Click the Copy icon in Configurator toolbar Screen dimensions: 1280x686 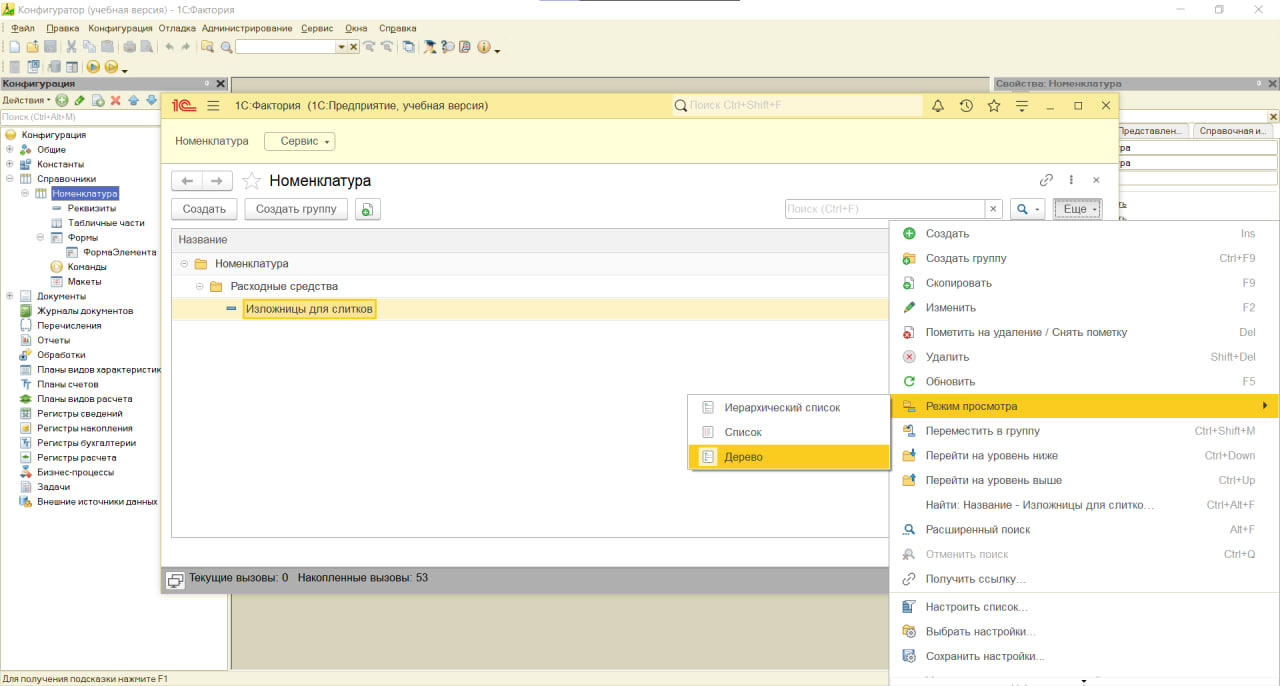[89, 47]
